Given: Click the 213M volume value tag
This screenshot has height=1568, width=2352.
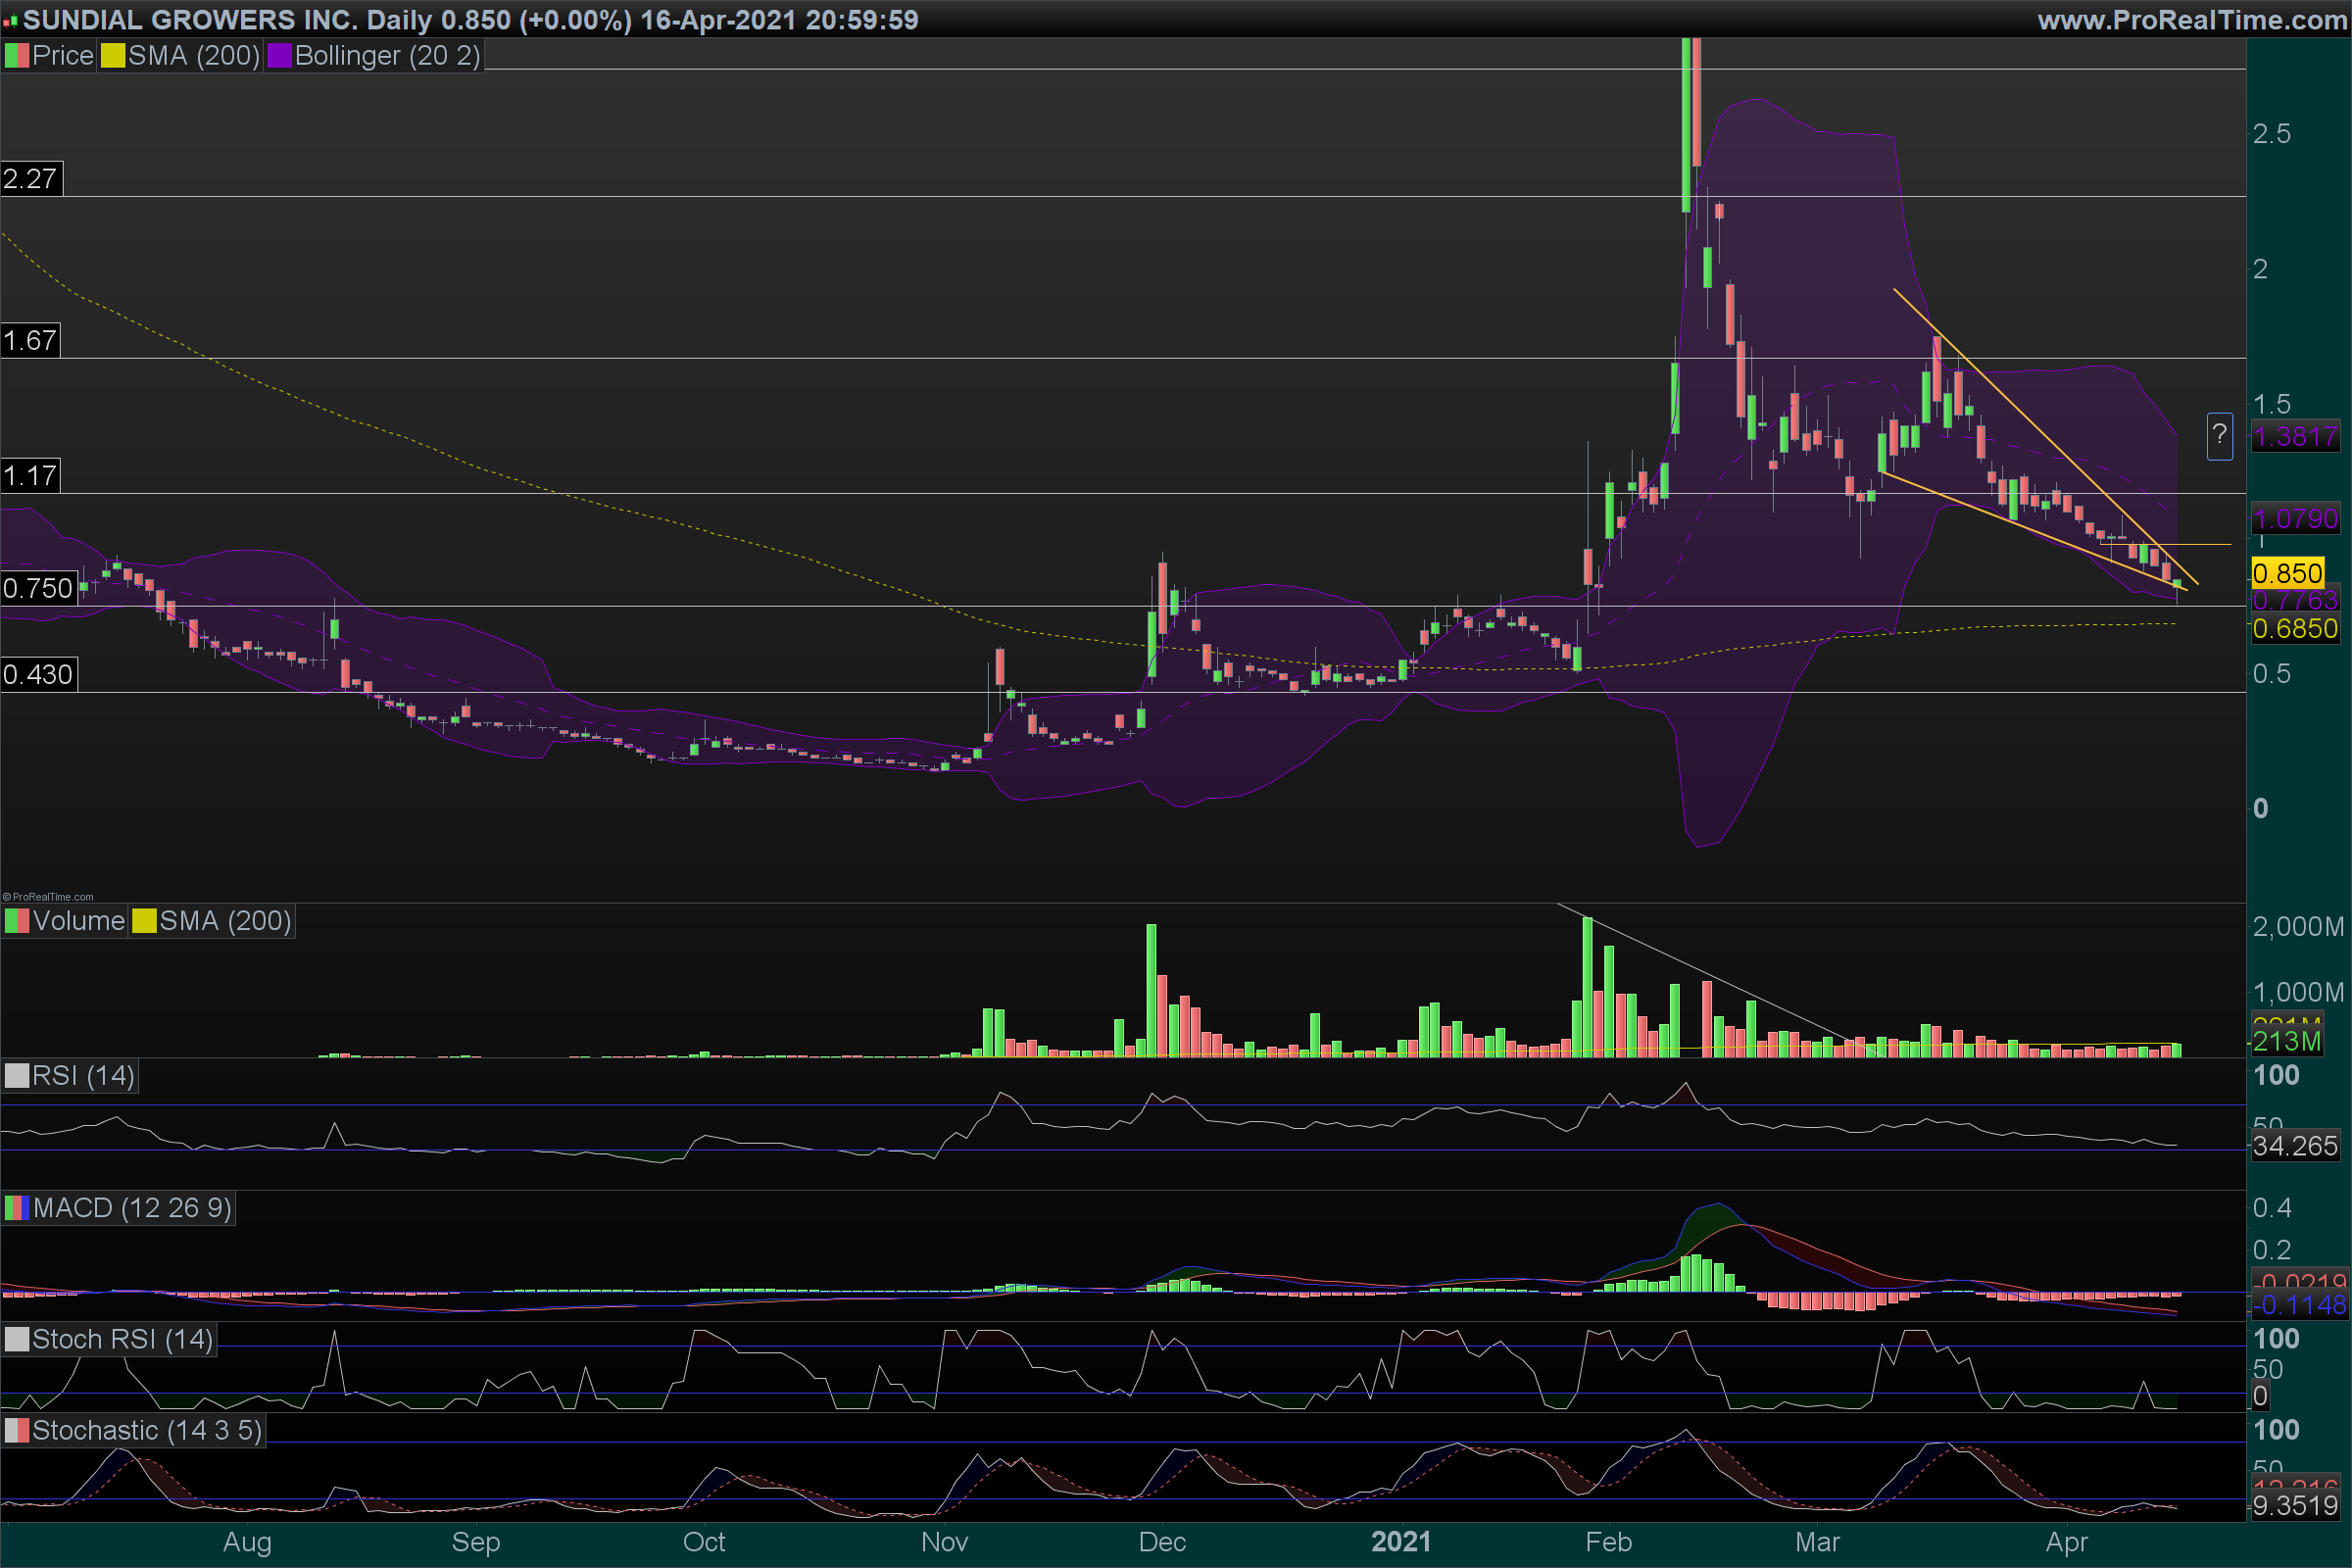Looking at the screenshot, I should click(x=2287, y=1041).
